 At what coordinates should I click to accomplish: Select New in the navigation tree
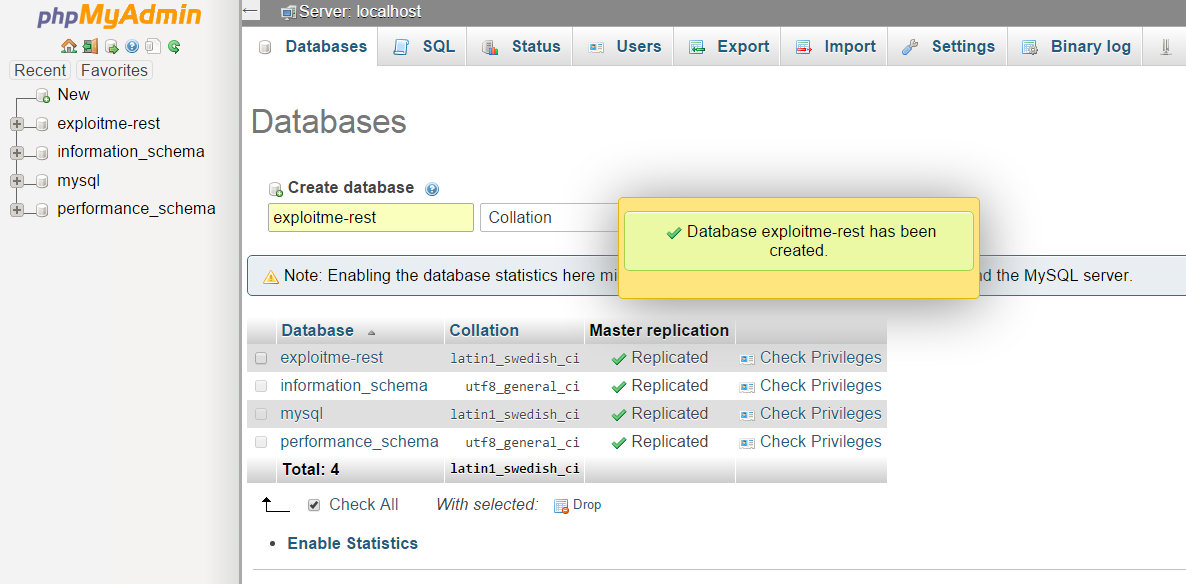pos(73,95)
